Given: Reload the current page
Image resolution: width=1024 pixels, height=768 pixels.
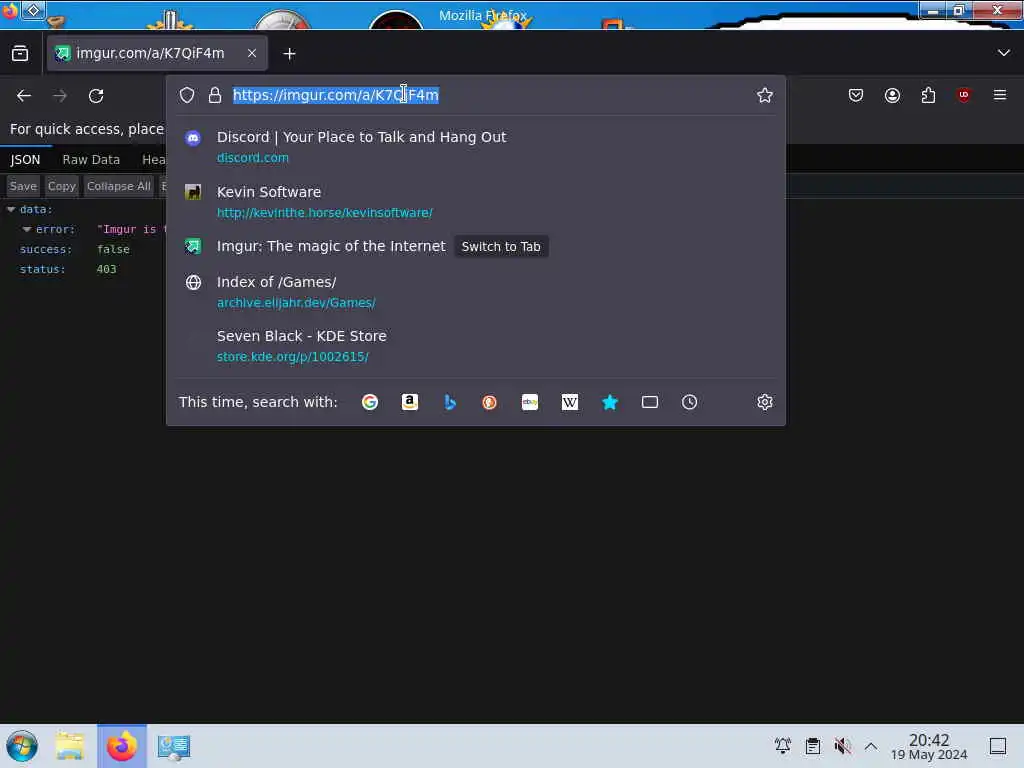Looking at the screenshot, I should (x=96, y=96).
